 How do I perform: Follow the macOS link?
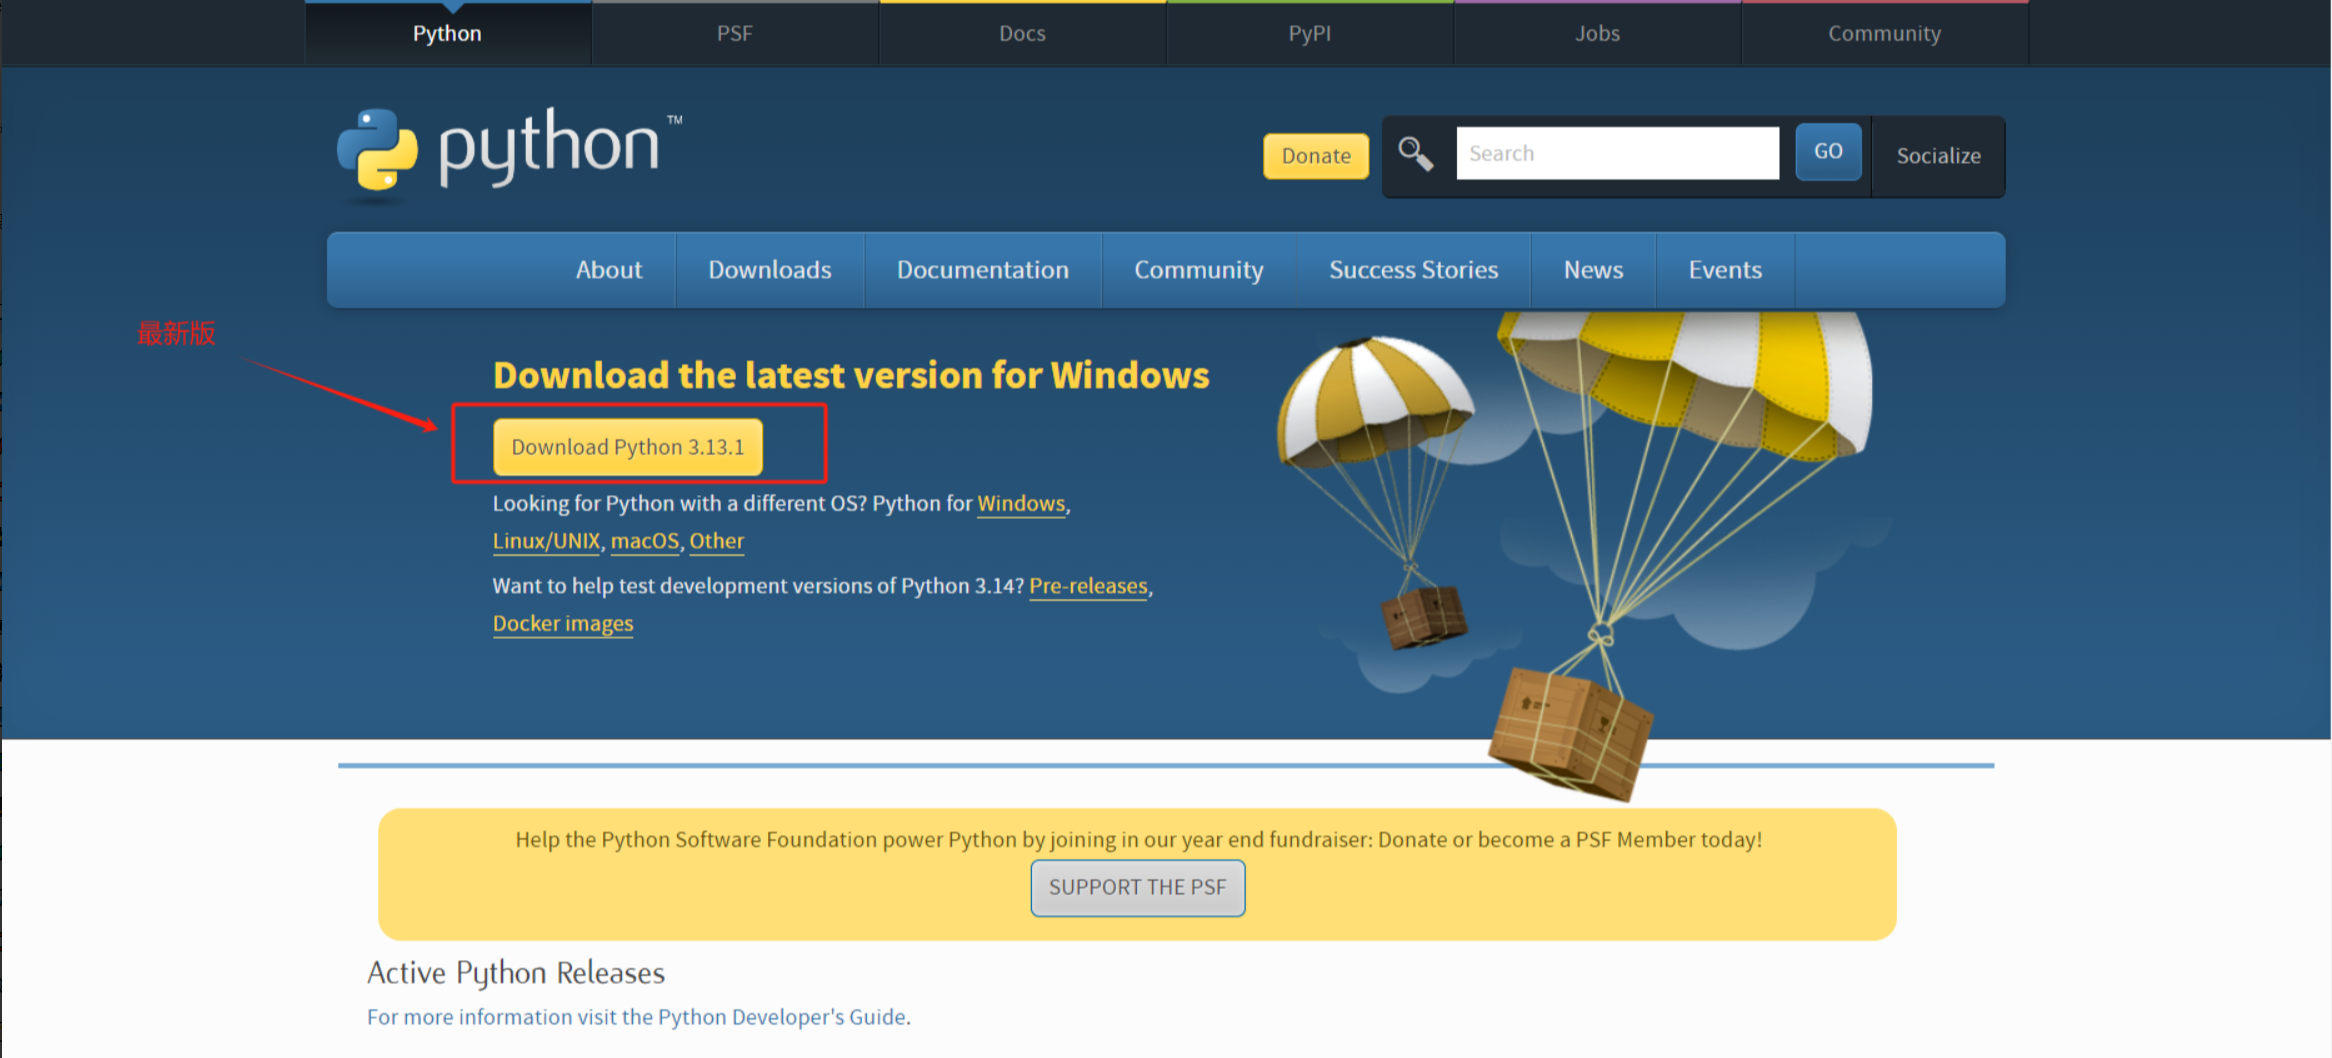(645, 541)
